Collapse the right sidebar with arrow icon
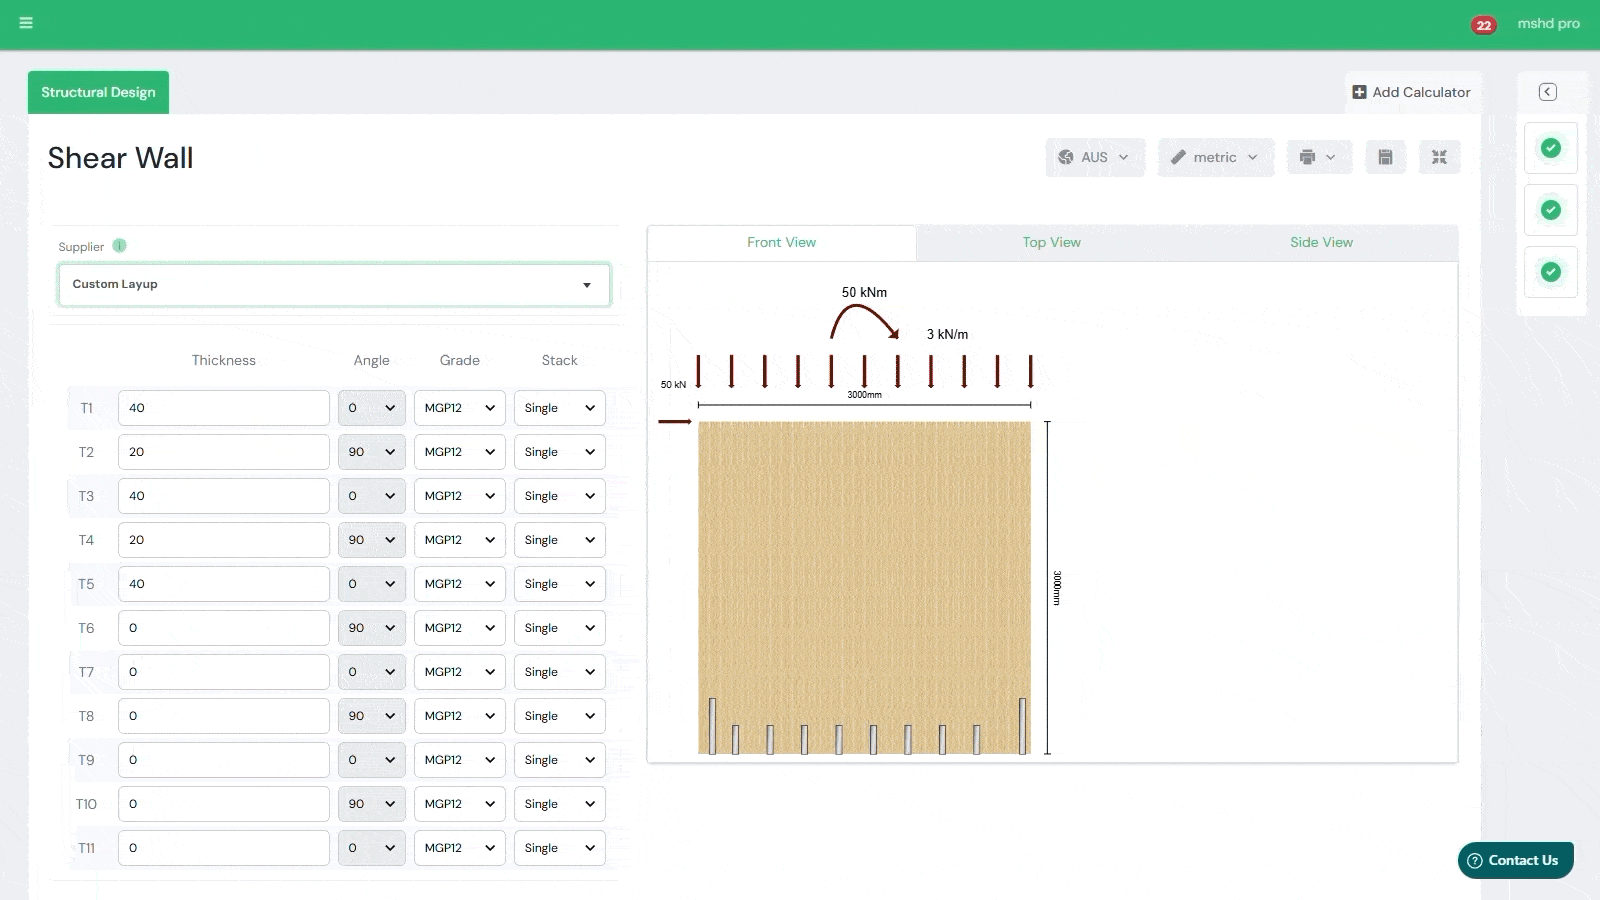The width and height of the screenshot is (1600, 900). tap(1547, 92)
